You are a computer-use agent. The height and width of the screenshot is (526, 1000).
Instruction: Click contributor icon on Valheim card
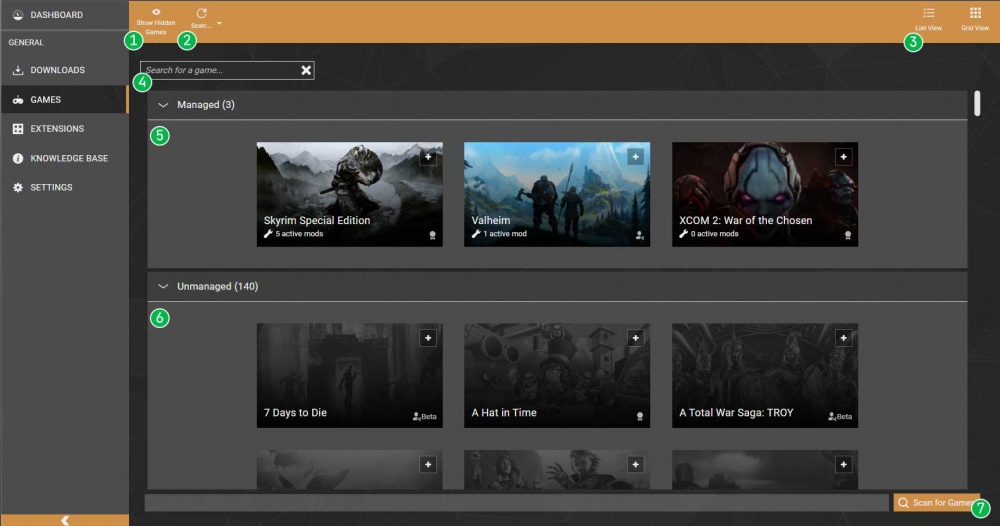coord(640,235)
